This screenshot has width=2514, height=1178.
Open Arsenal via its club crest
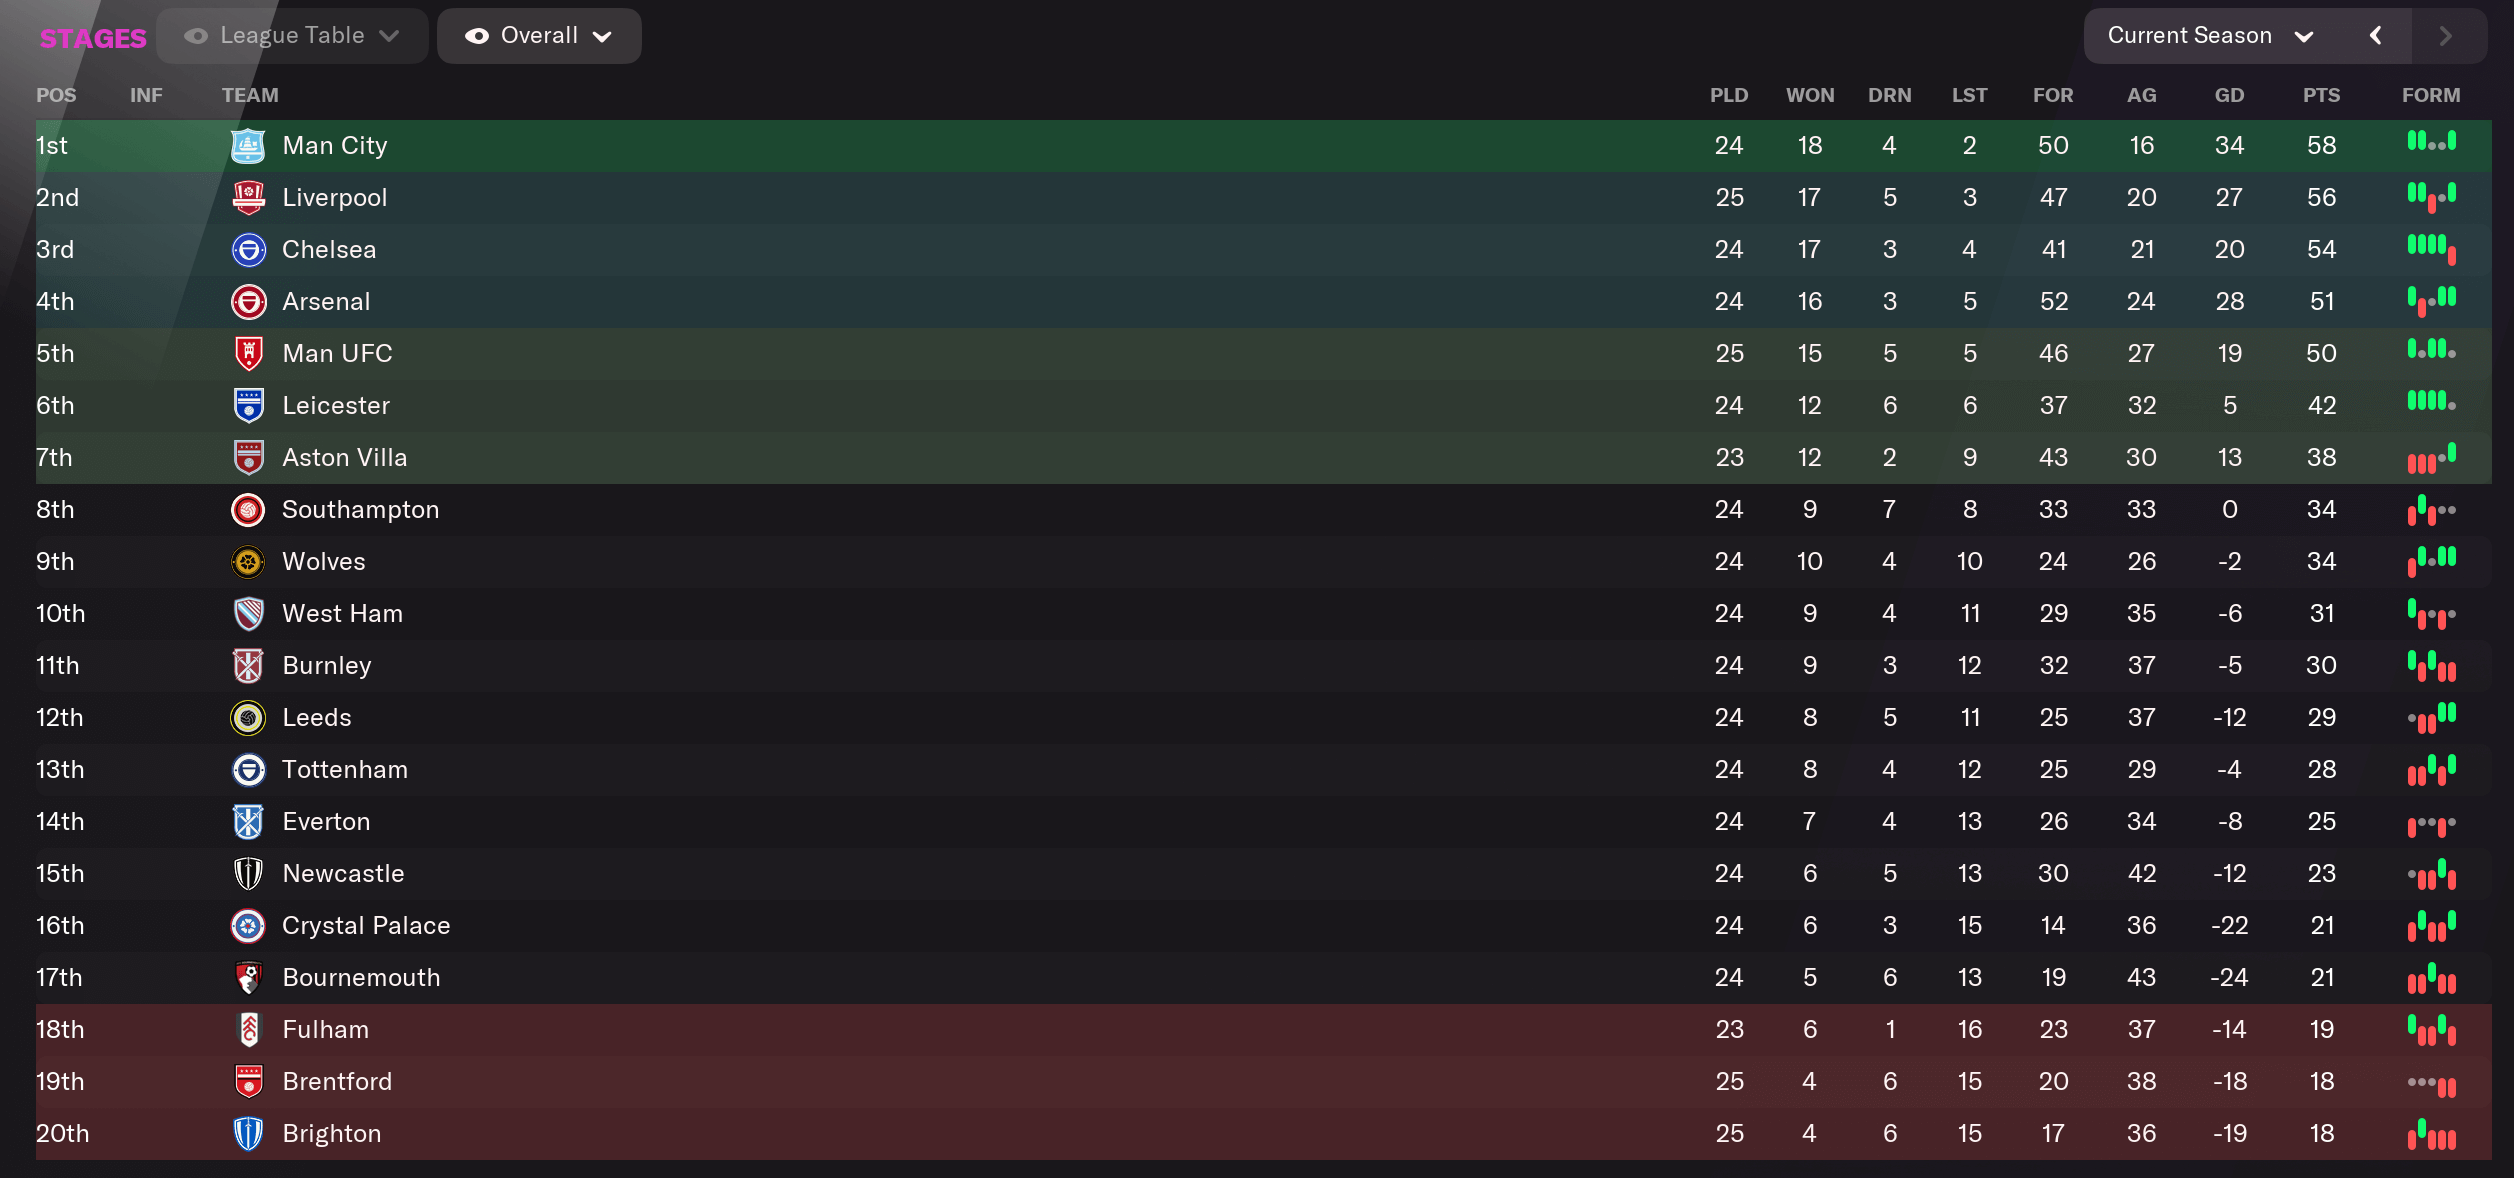tap(247, 301)
